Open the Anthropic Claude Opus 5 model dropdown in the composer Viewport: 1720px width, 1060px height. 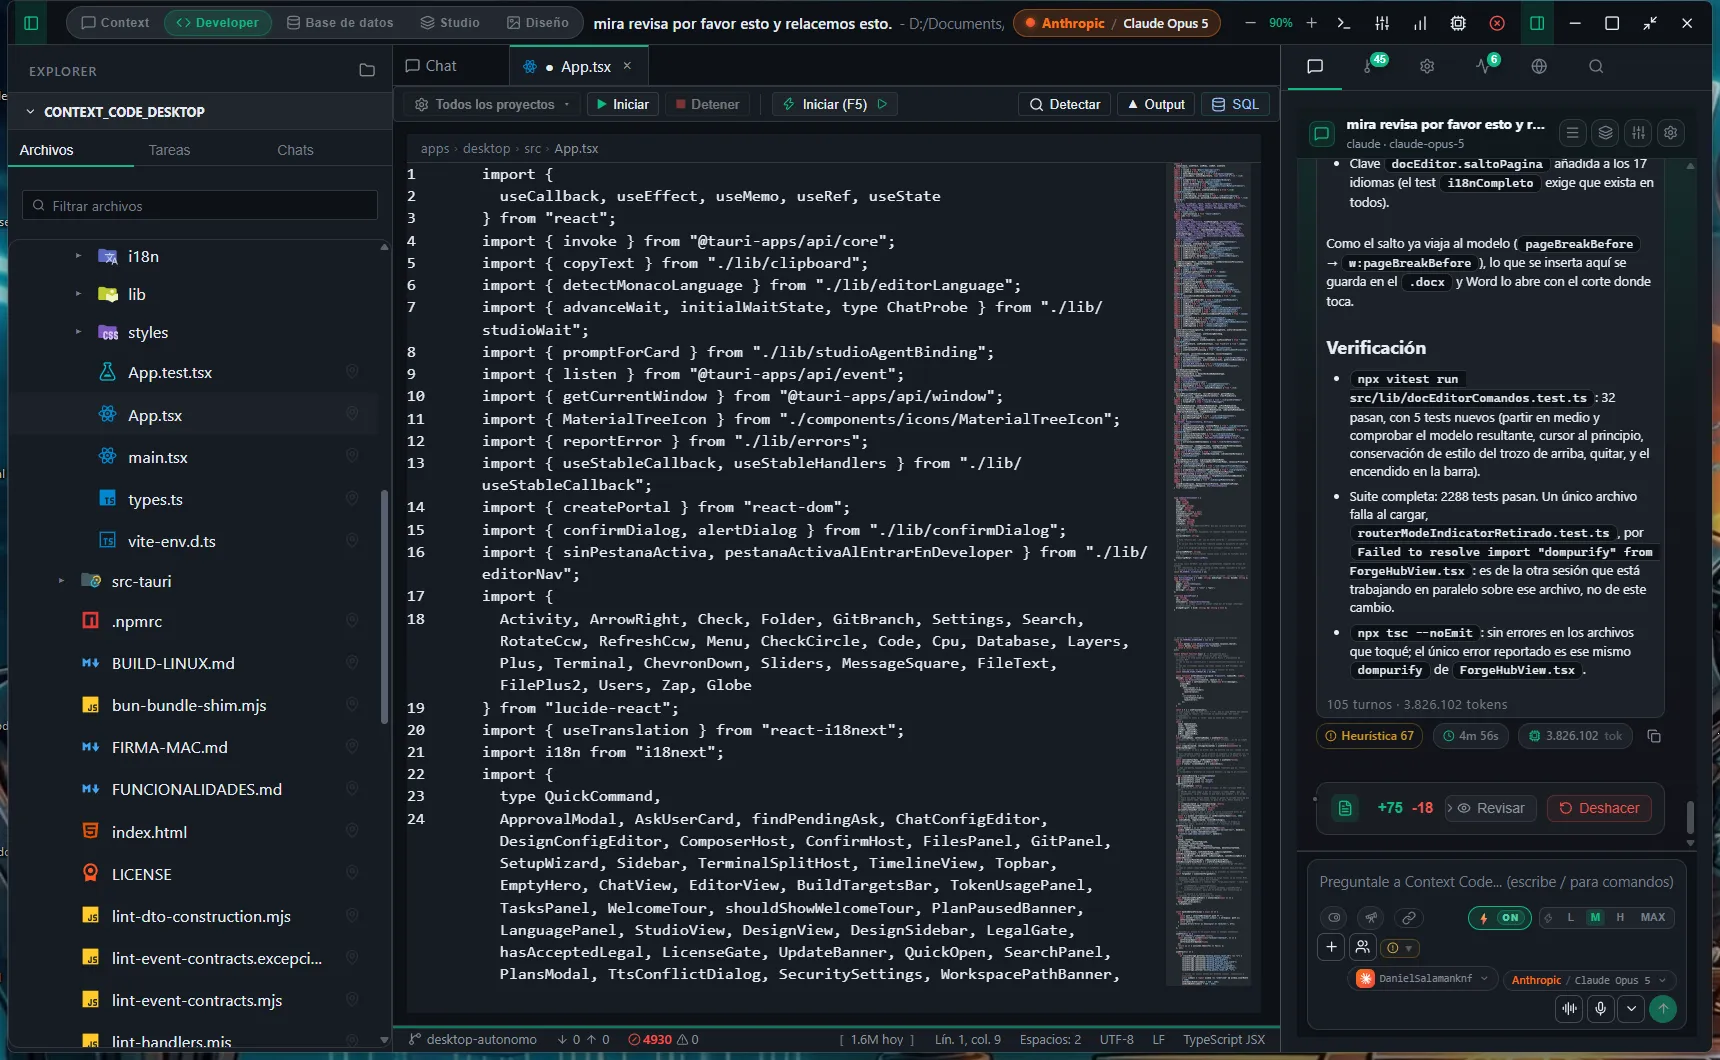[1589, 980]
